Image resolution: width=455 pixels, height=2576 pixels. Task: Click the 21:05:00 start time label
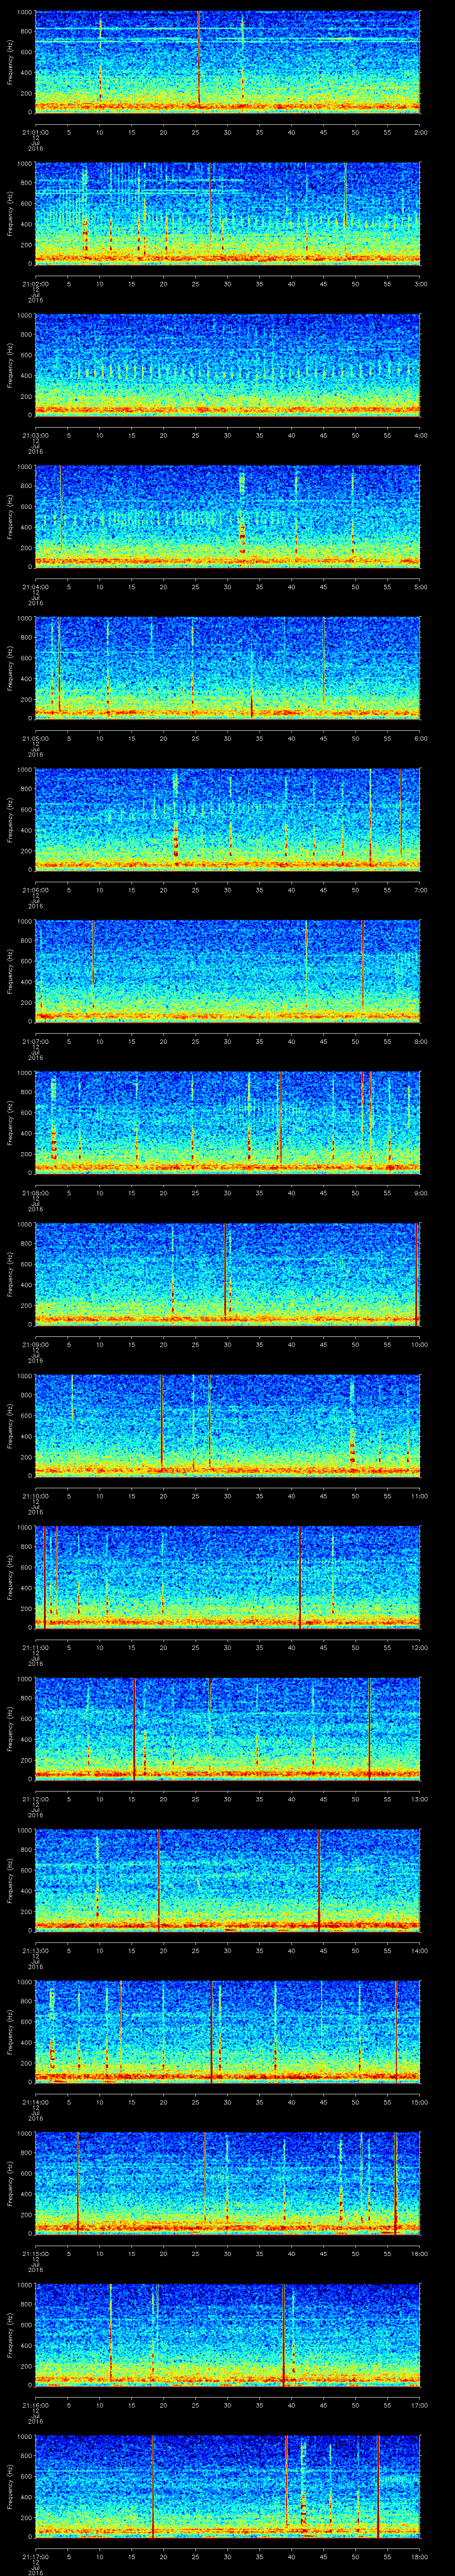(x=35, y=739)
